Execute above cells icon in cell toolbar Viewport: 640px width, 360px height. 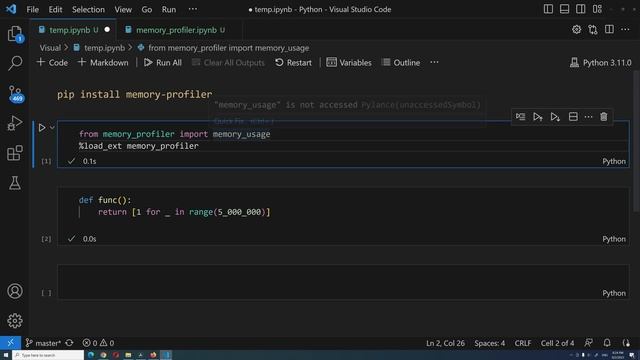click(538, 117)
